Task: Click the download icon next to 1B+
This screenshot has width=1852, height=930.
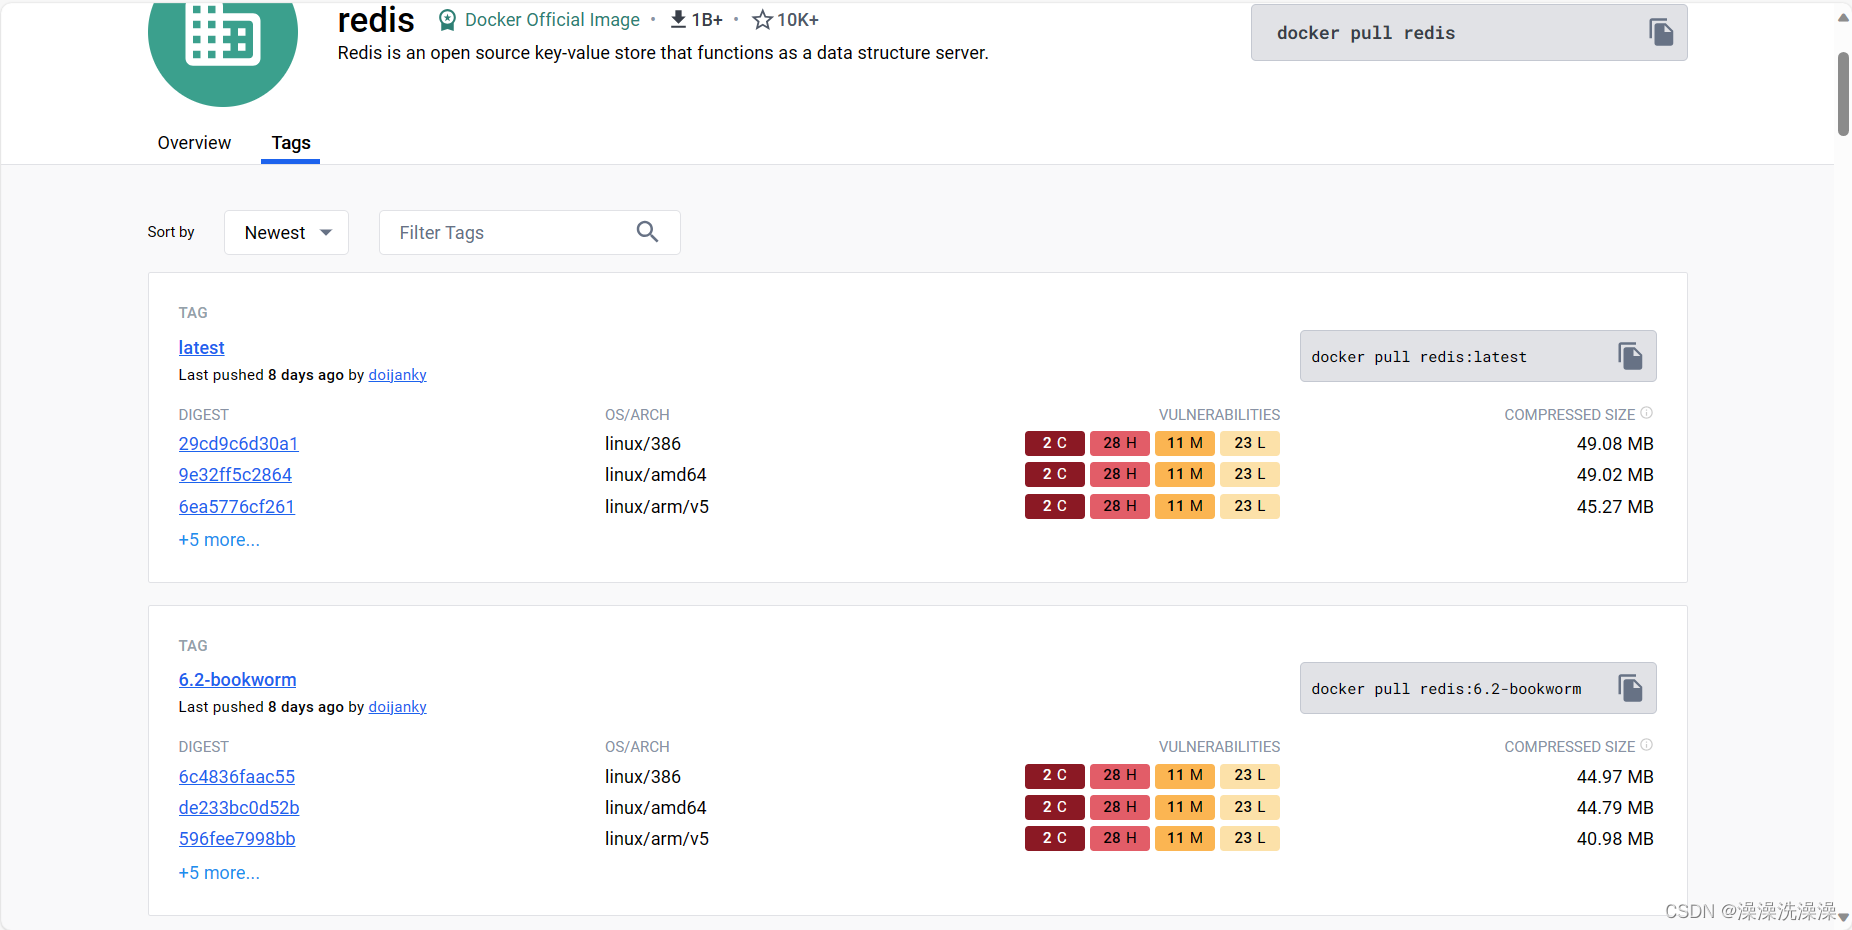Action: (x=678, y=19)
